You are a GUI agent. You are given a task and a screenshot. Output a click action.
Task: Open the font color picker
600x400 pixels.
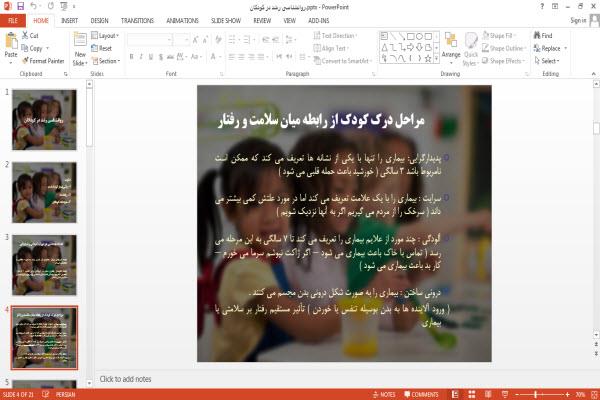tap(215, 57)
